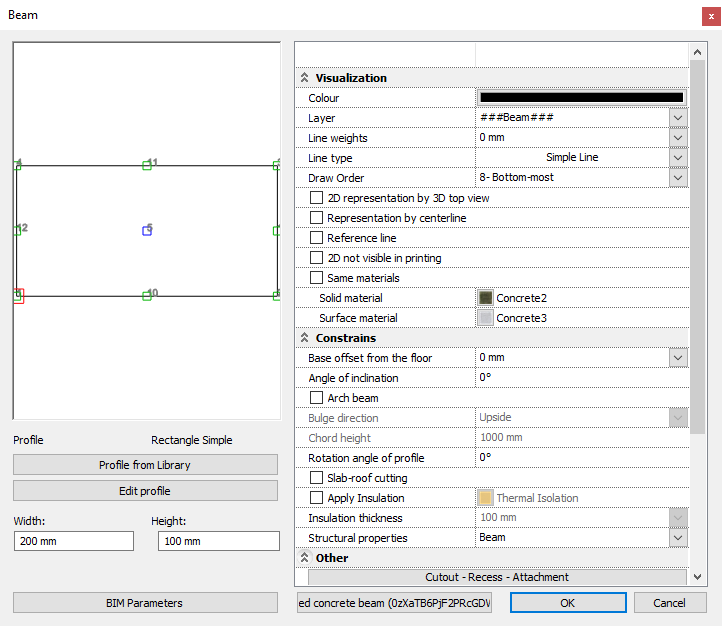Click the Height input field
The height and width of the screenshot is (626, 722).
coord(219,541)
